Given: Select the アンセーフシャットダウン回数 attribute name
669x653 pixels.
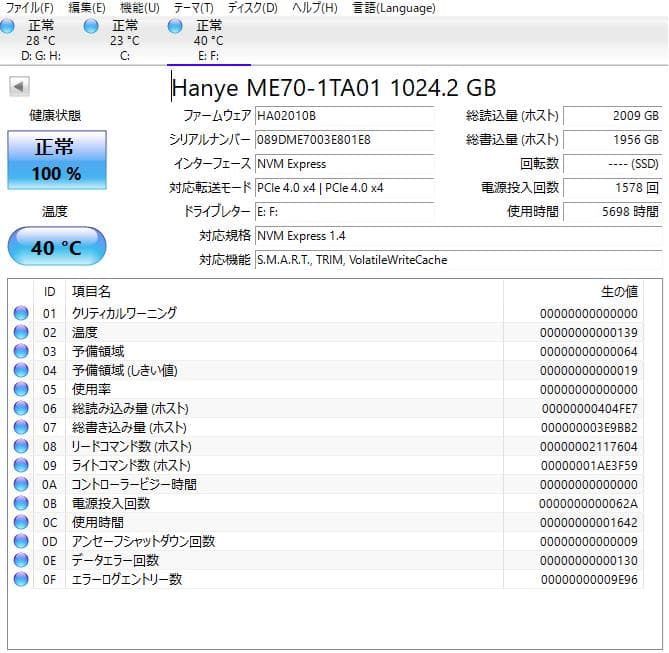Looking at the screenshot, I should pyautogui.click(x=143, y=541).
